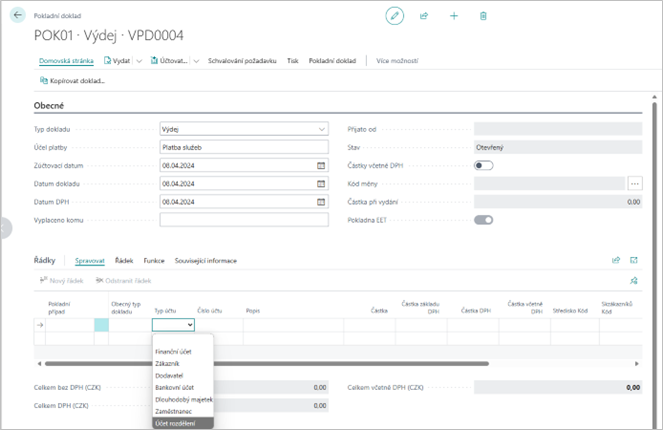Toggle the Pokladna EET switch
The height and width of the screenshot is (430, 663).
pos(483,220)
